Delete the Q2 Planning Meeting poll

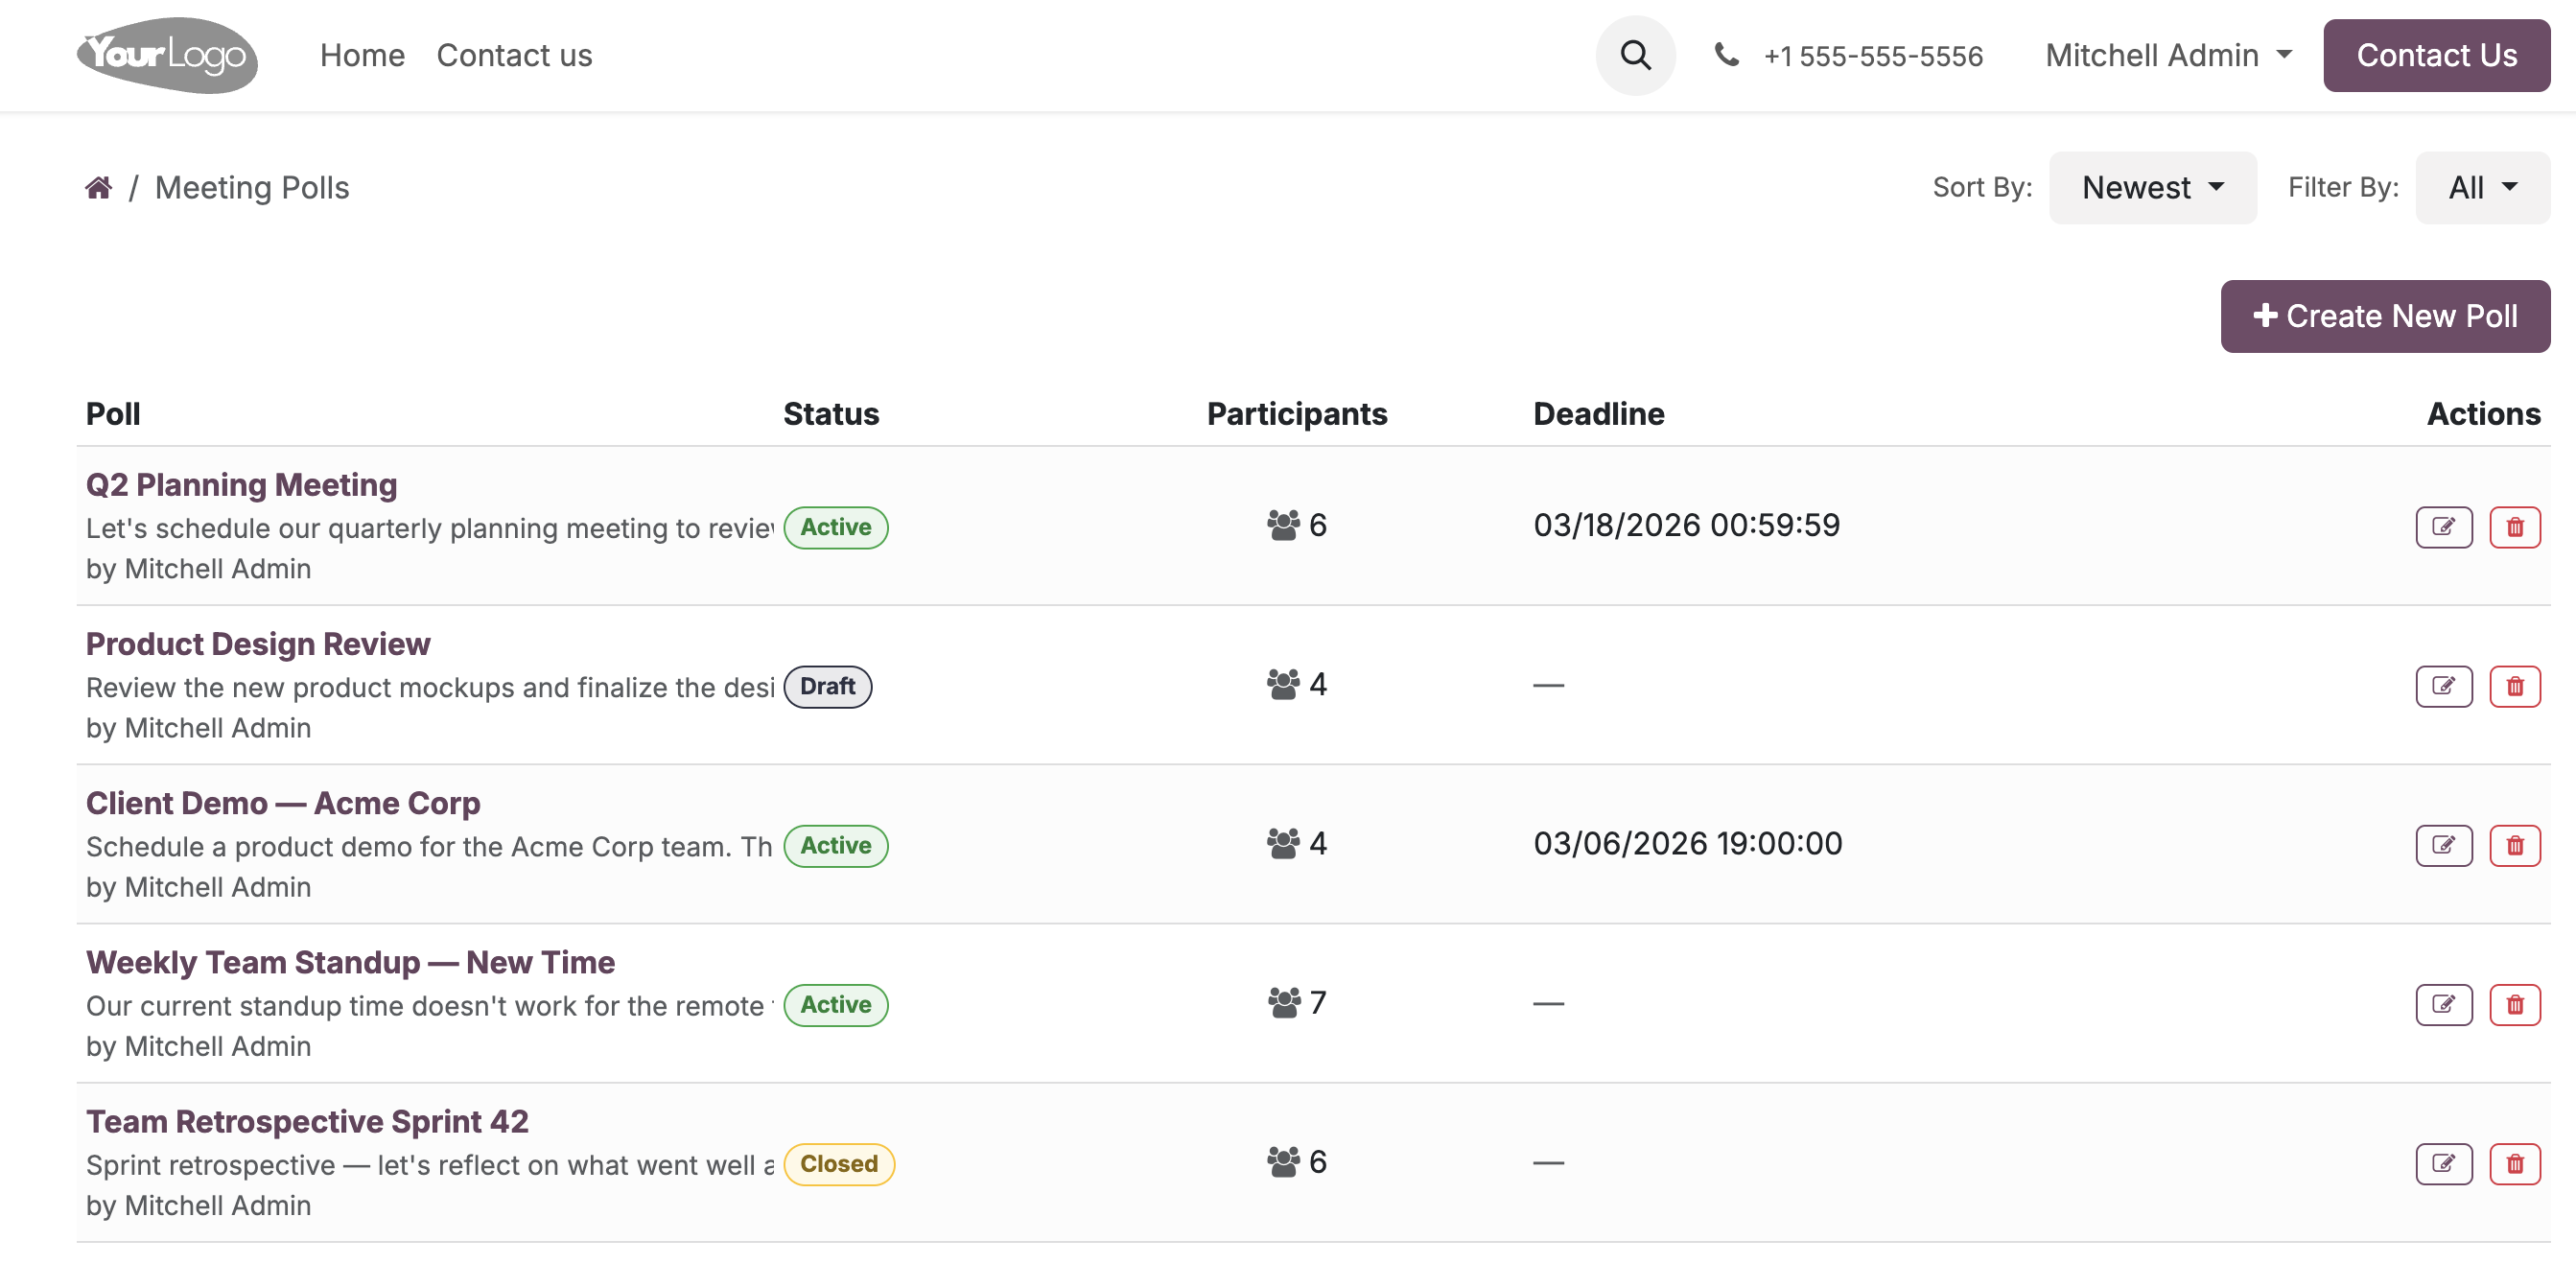click(2514, 527)
